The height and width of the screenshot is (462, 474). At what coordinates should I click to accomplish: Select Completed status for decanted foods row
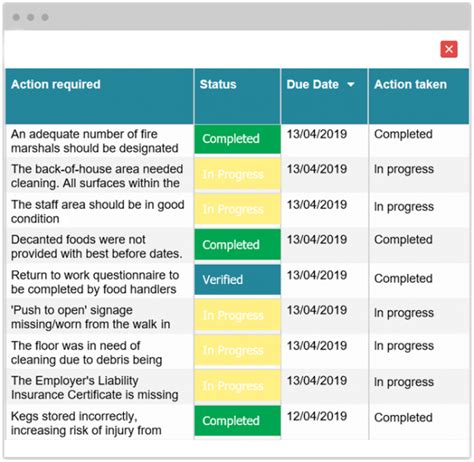(x=237, y=245)
